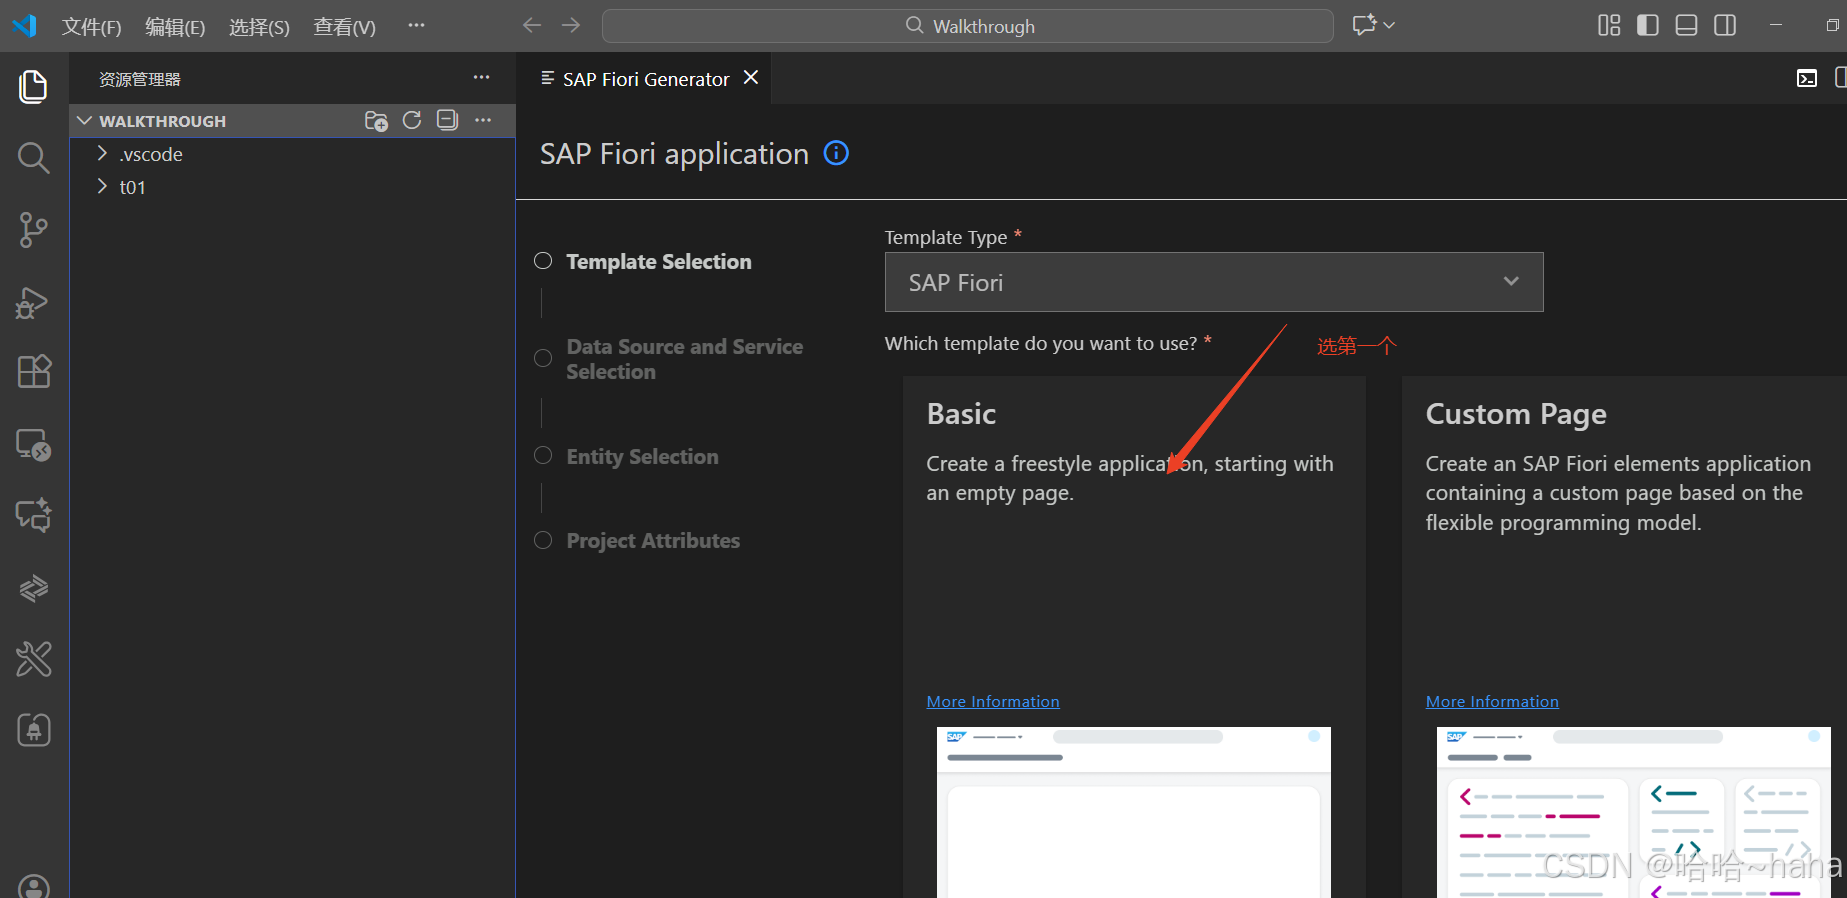Toggle primary side bar layout icon
Viewport: 1847px width, 898px height.
tap(1648, 26)
